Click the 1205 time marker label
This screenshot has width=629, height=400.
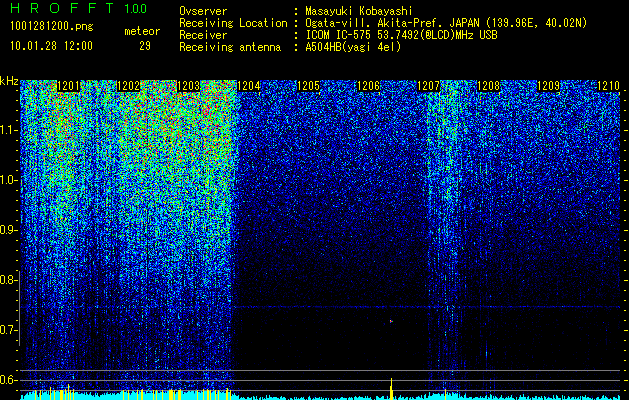308,86
